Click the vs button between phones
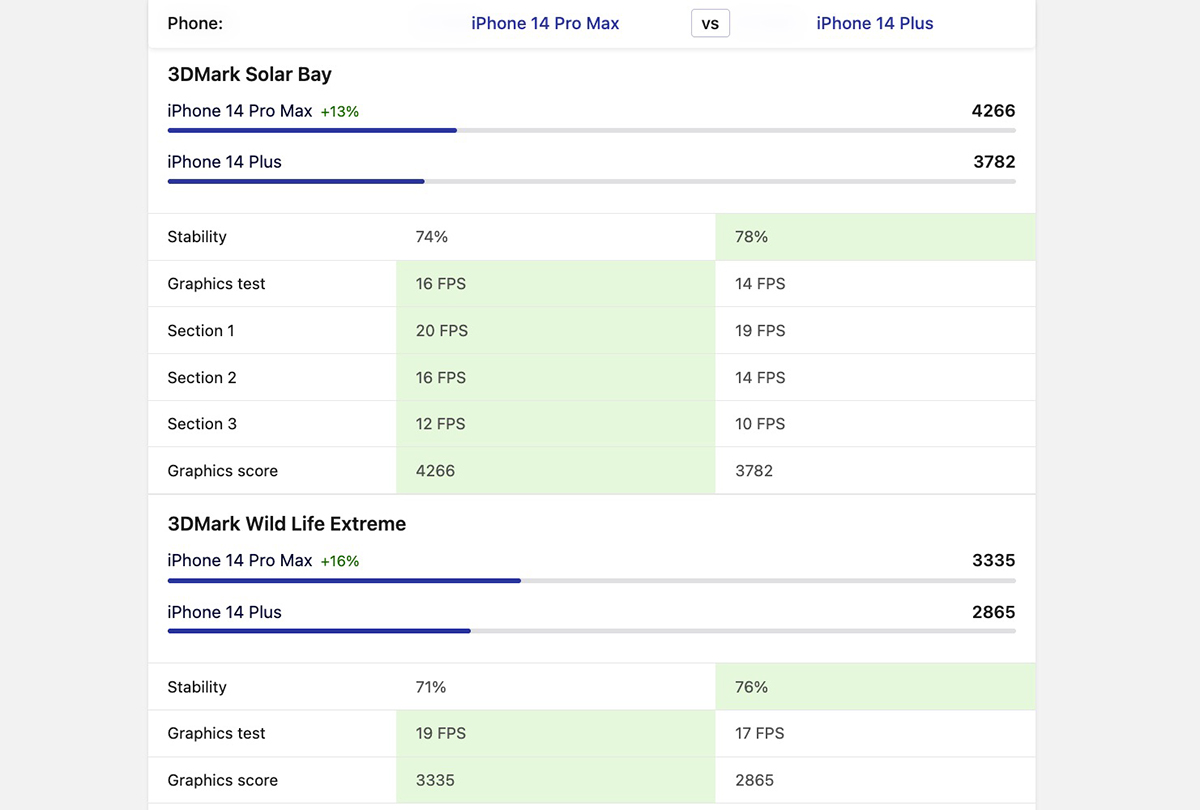1200x810 pixels. click(x=710, y=23)
